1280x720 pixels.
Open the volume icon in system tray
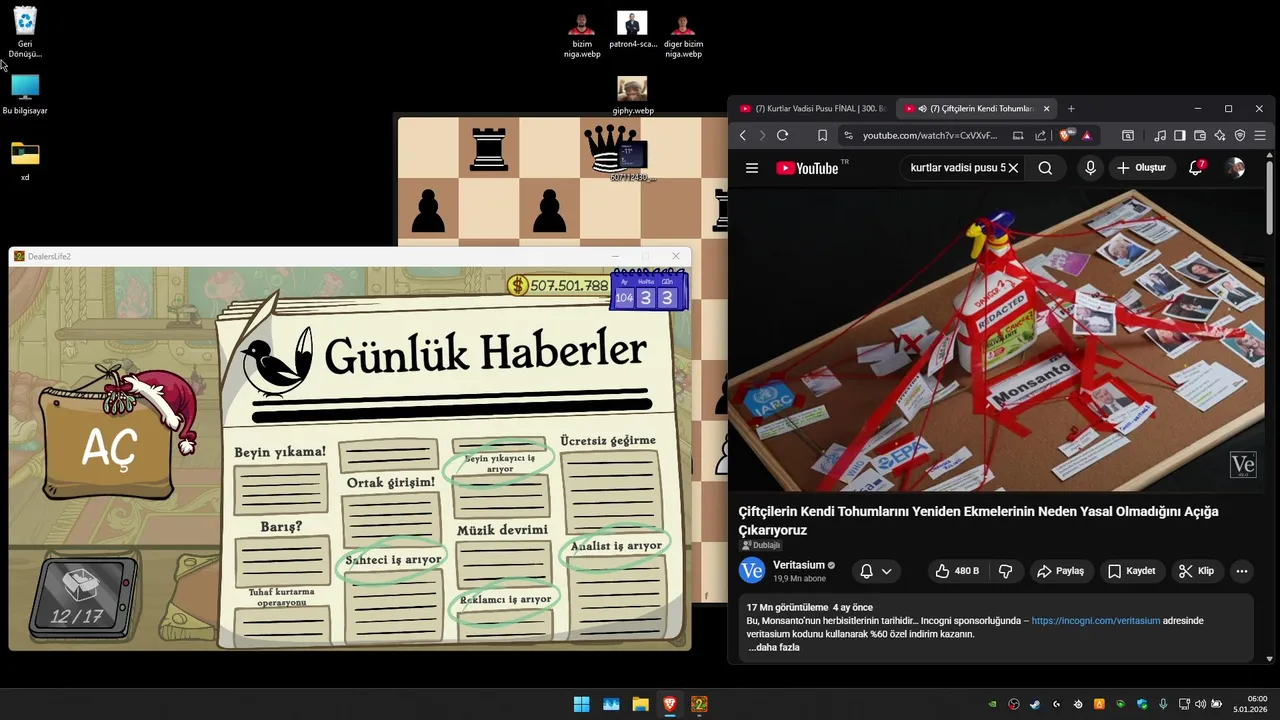click(x=1200, y=704)
